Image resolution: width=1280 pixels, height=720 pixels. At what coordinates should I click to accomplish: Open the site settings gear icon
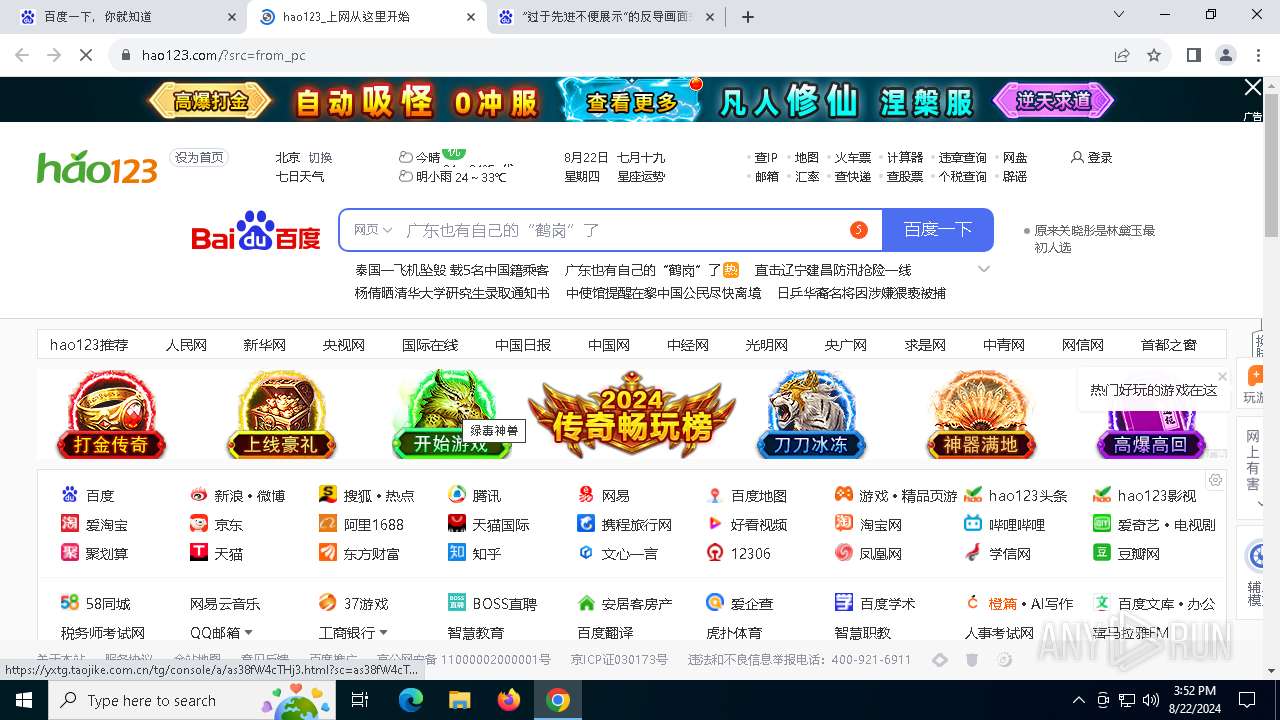click(x=1215, y=480)
